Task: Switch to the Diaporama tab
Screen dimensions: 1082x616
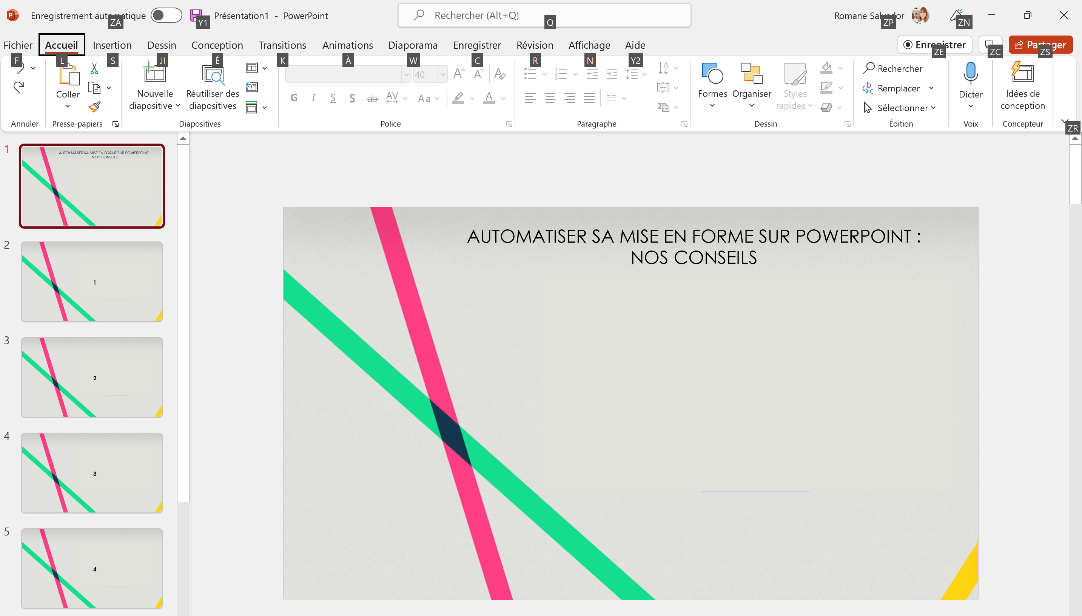Action: click(x=413, y=45)
